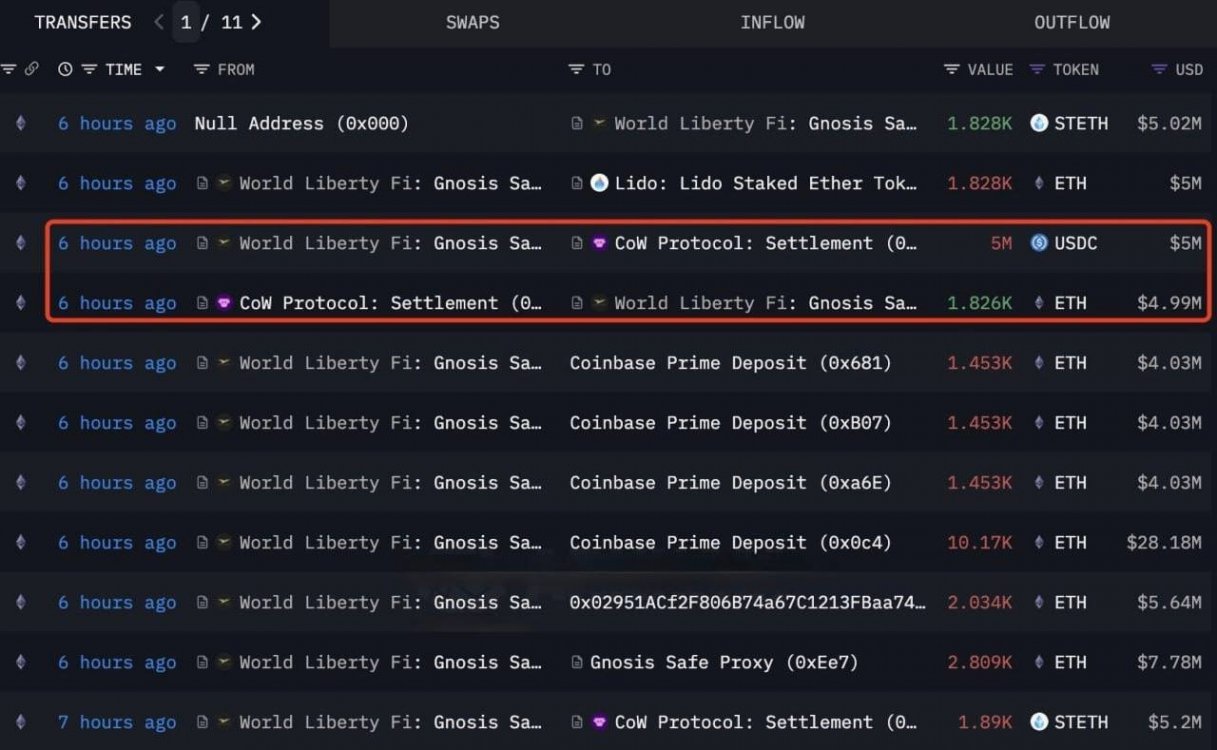
Task: Click the Ethereum icon in first row
Action: point(20,123)
